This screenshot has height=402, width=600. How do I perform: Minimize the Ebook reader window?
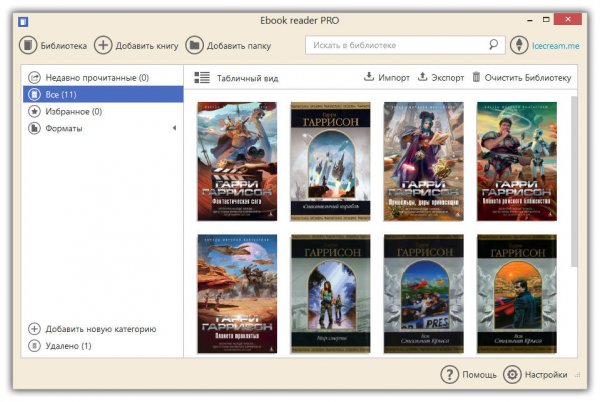point(530,20)
